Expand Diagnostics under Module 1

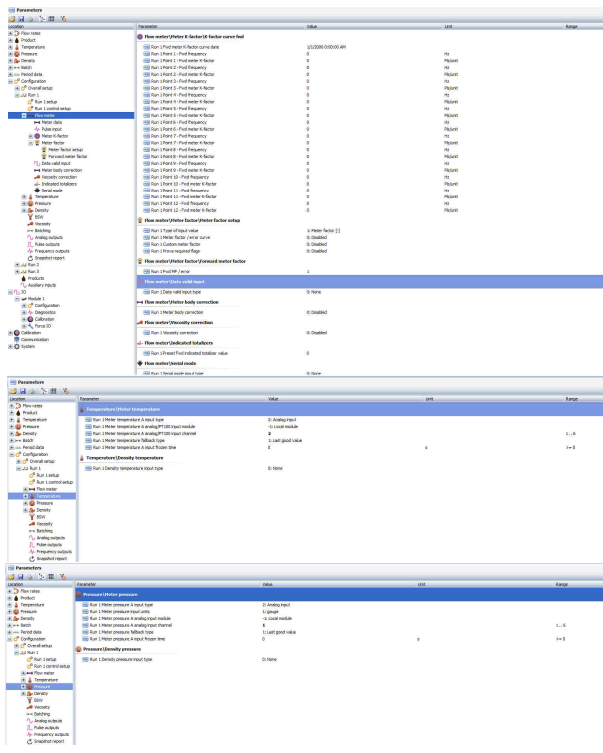point(24,312)
